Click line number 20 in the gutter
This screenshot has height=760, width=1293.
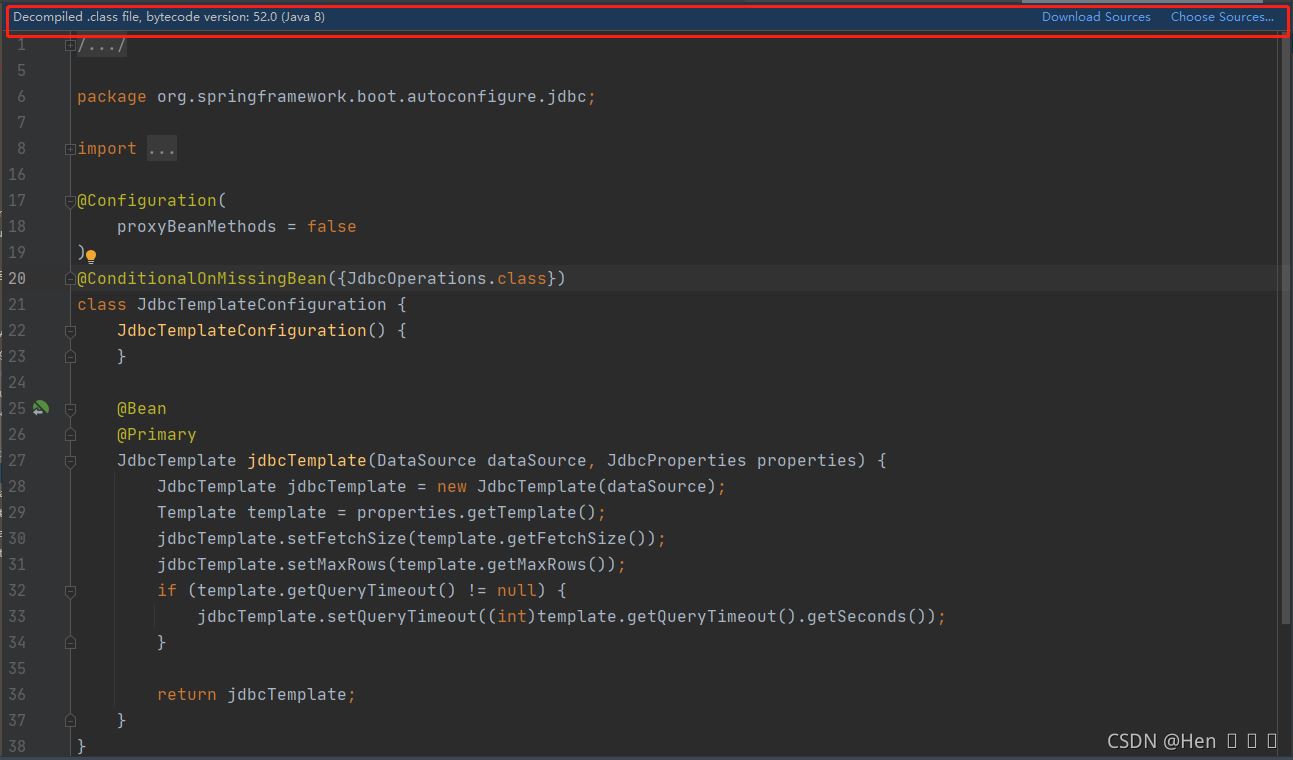17,279
